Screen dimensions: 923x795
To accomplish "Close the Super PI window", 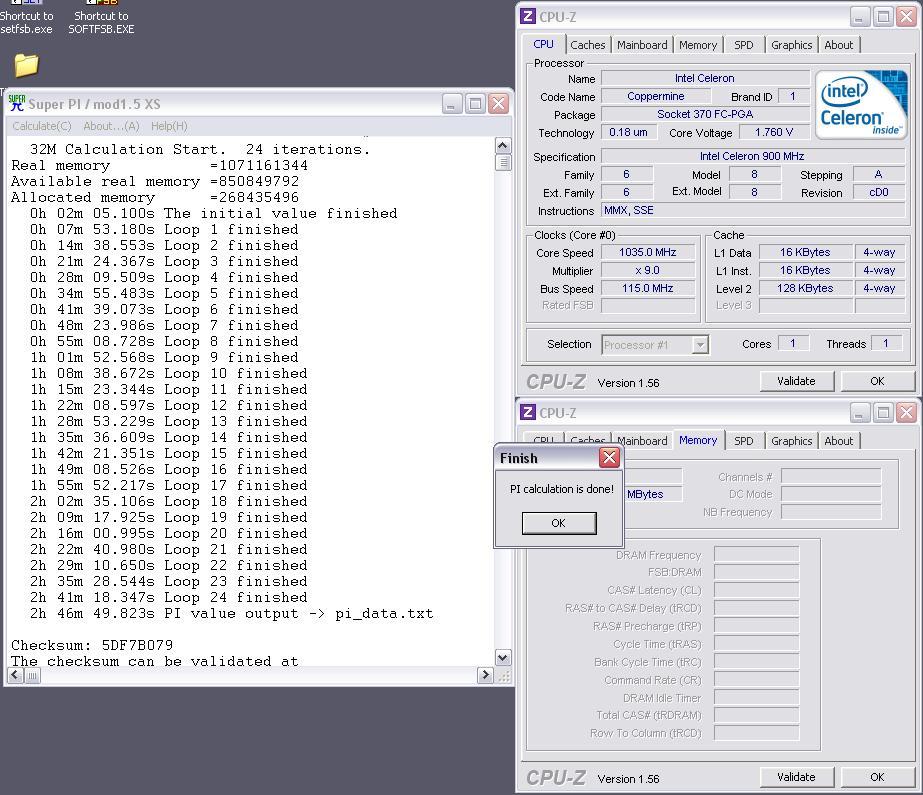I will coord(499,104).
